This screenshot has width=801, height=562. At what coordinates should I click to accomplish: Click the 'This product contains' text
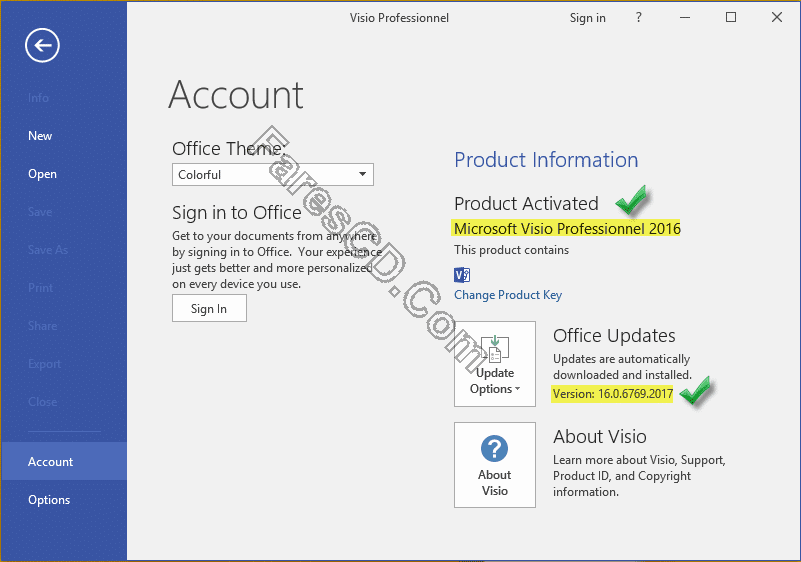pyautogui.click(x=511, y=250)
